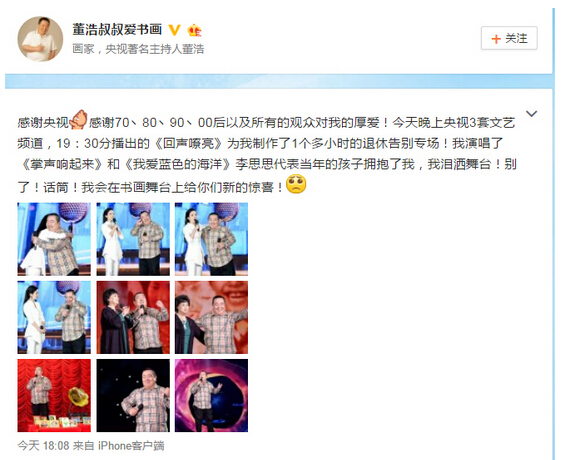Open the purple circular stage photo
The image size is (563, 460).
[211, 395]
